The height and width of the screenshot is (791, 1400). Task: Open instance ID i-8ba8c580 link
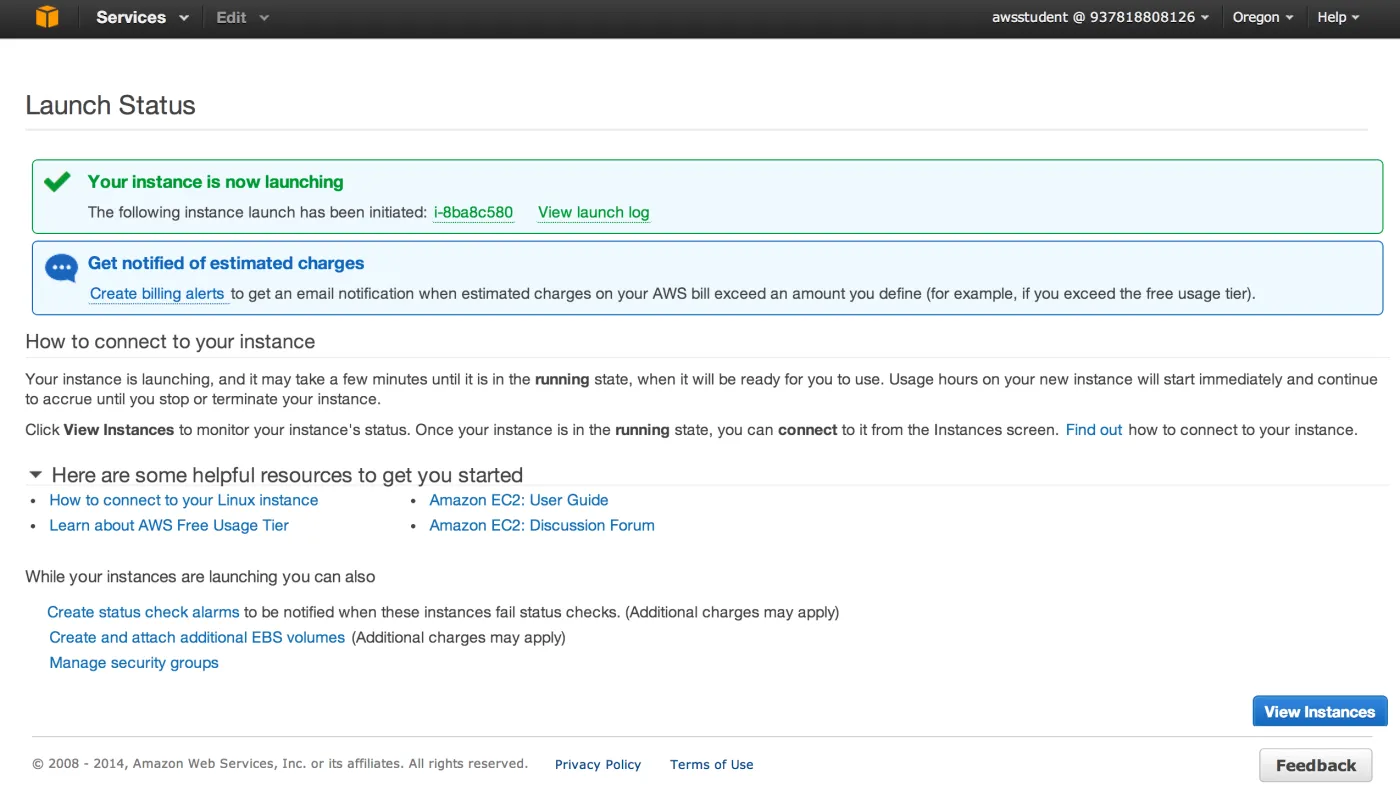pos(473,212)
